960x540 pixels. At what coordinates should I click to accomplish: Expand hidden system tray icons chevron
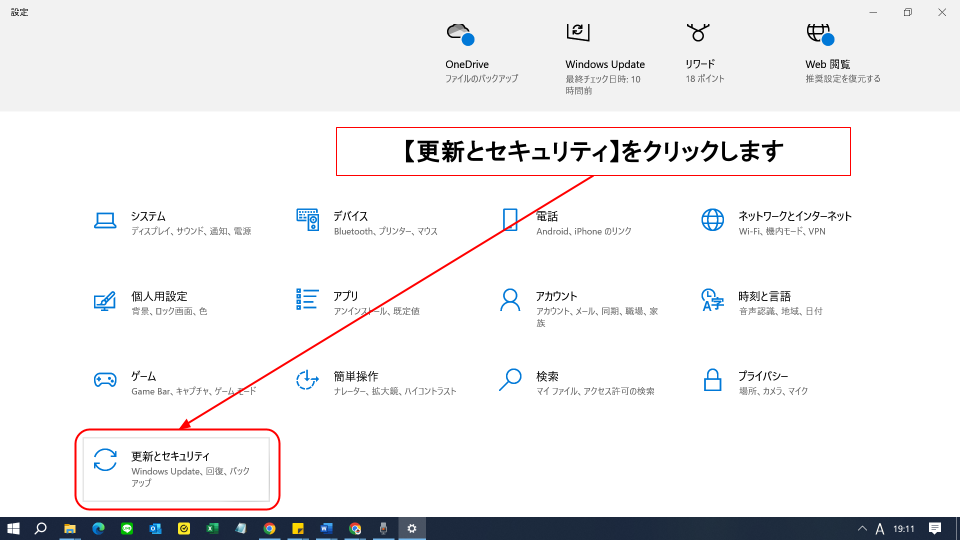pos(862,528)
